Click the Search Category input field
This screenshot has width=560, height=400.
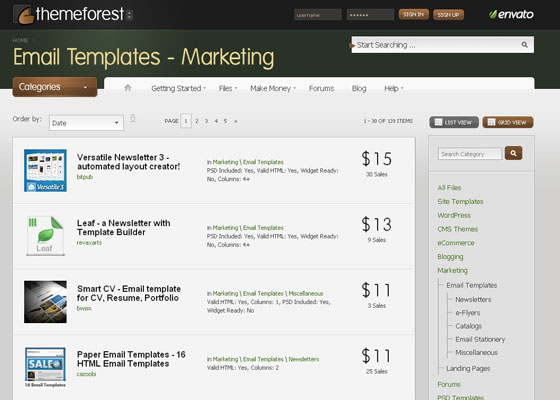[470, 154]
